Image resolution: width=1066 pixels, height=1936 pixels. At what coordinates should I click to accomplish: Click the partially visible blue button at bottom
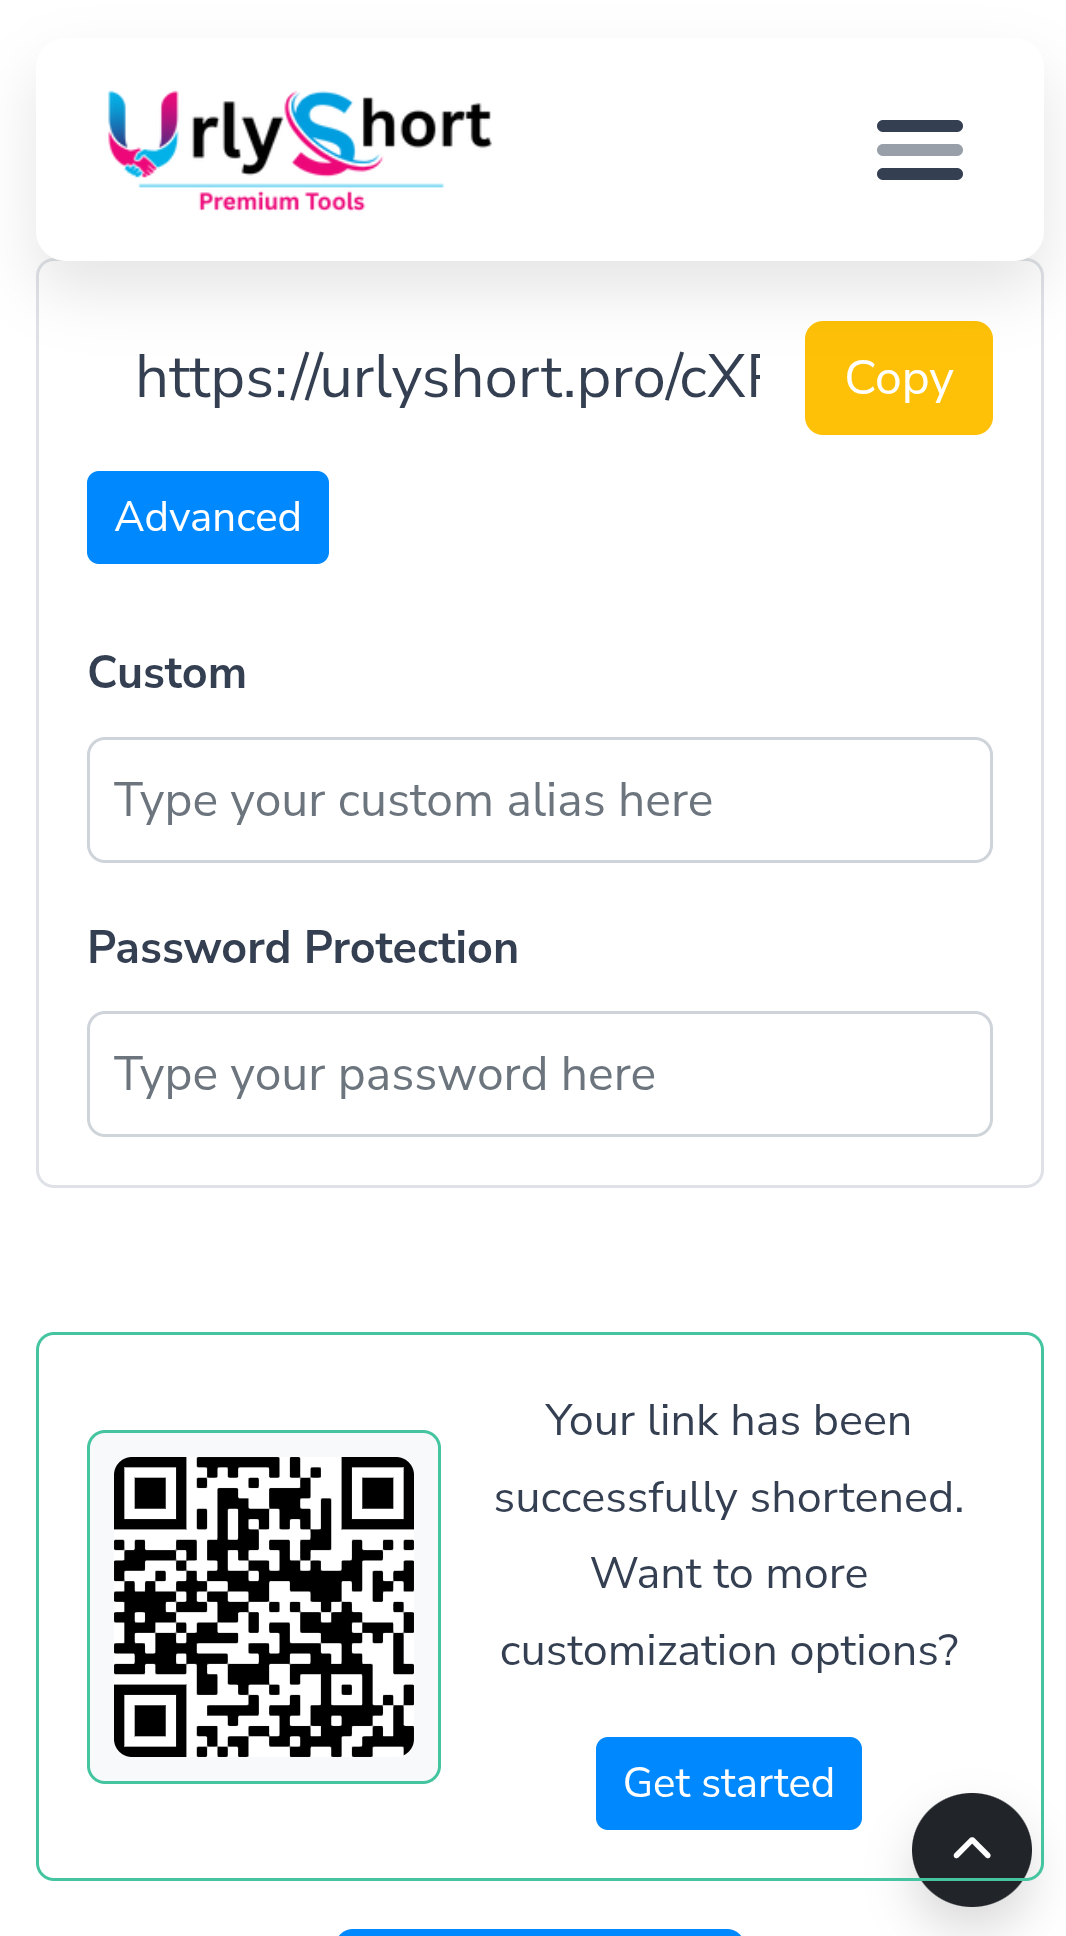click(540, 1931)
